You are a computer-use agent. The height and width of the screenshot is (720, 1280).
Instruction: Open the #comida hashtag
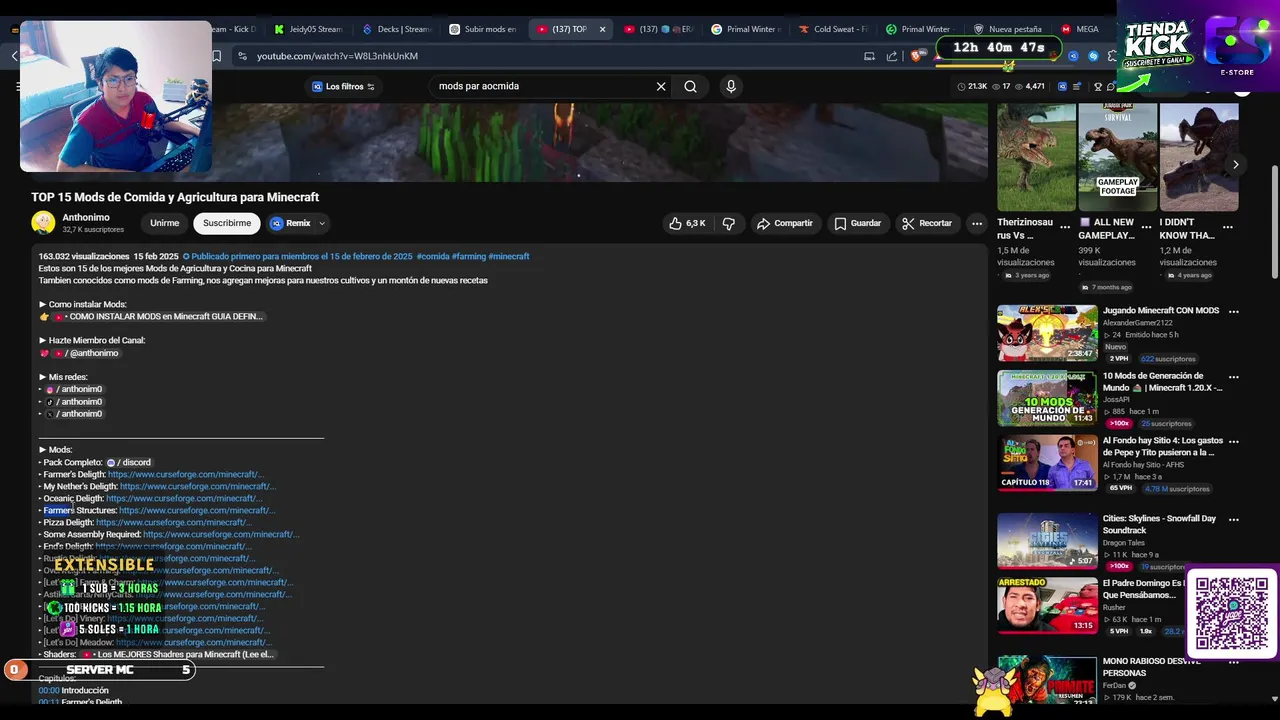pyautogui.click(x=433, y=256)
